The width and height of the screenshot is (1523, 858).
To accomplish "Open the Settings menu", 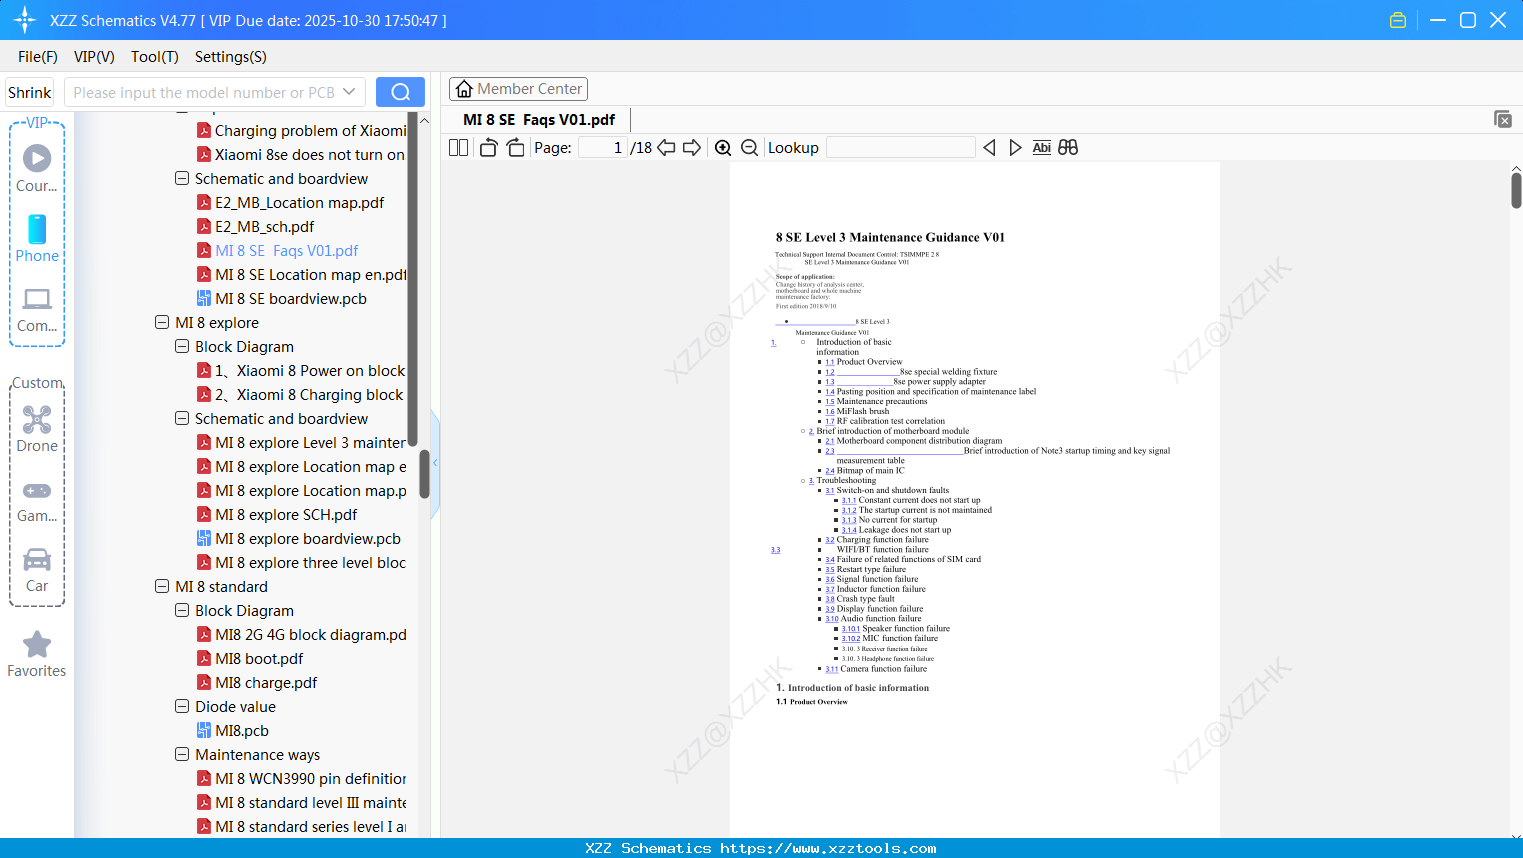I will pyautogui.click(x=231, y=57).
